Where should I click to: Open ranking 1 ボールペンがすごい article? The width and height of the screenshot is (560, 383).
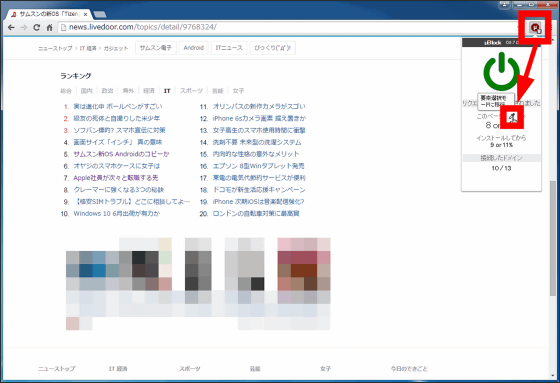(118, 106)
